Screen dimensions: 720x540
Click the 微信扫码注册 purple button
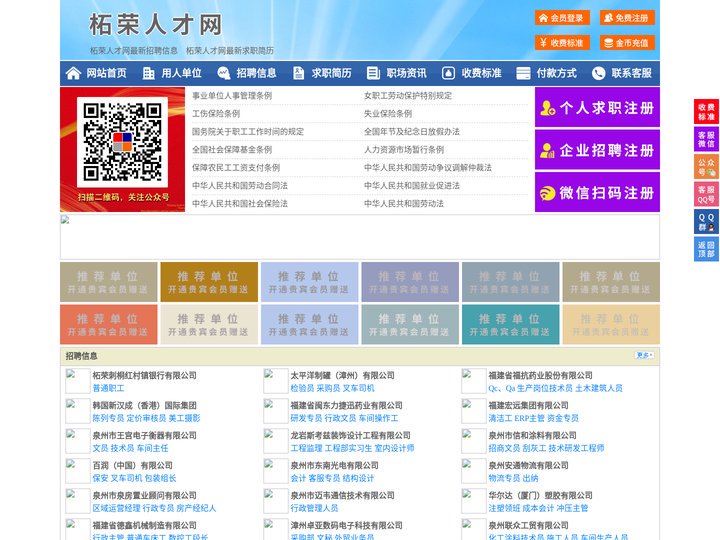pos(597,192)
